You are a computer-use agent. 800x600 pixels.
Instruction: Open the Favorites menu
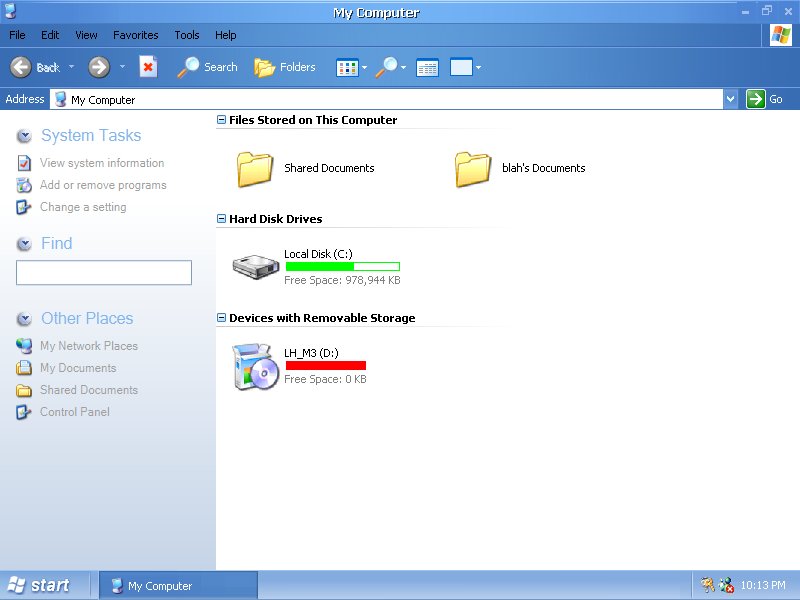pos(135,35)
